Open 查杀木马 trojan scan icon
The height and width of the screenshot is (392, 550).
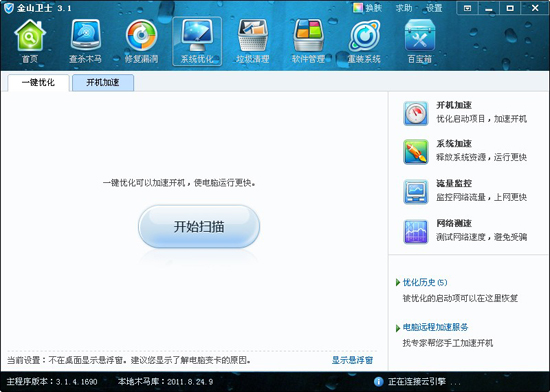tap(86, 35)
